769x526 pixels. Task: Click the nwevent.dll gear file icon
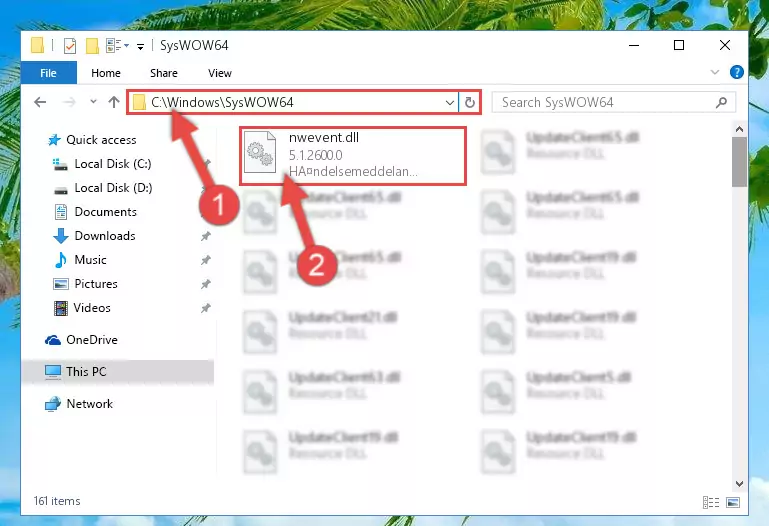pos(260,151)
